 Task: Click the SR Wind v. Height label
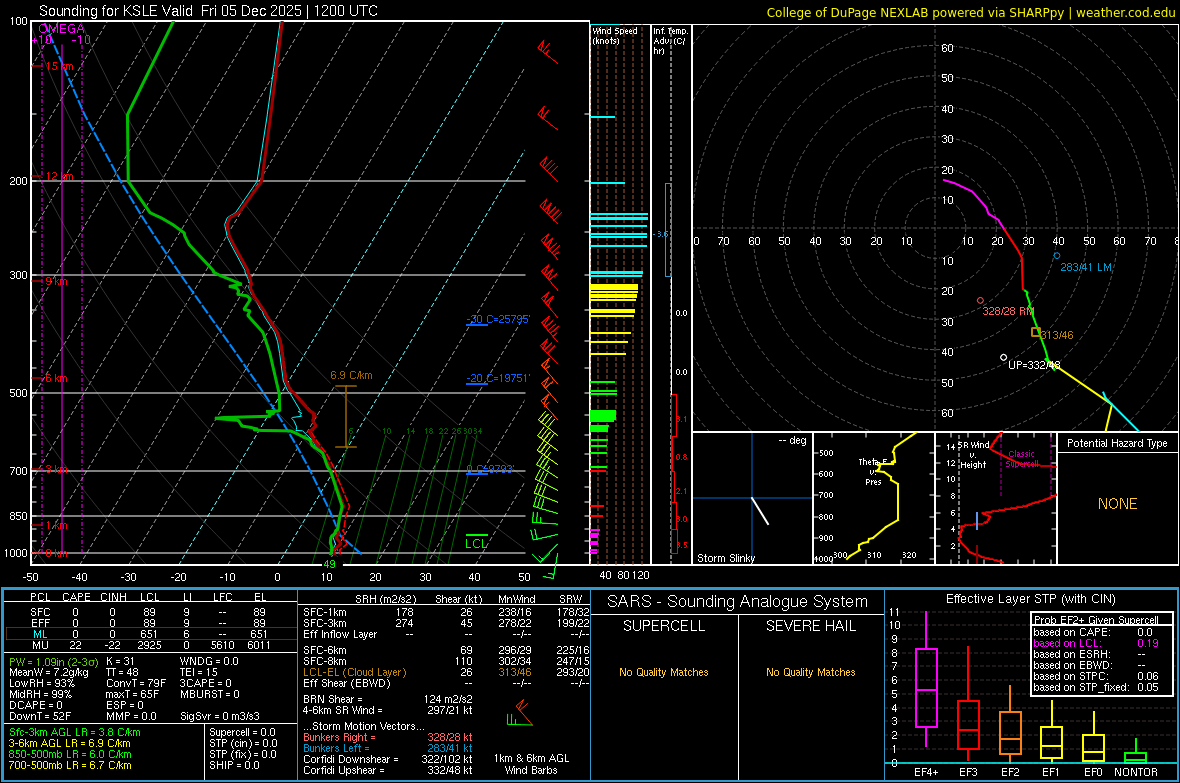[974, 455]
